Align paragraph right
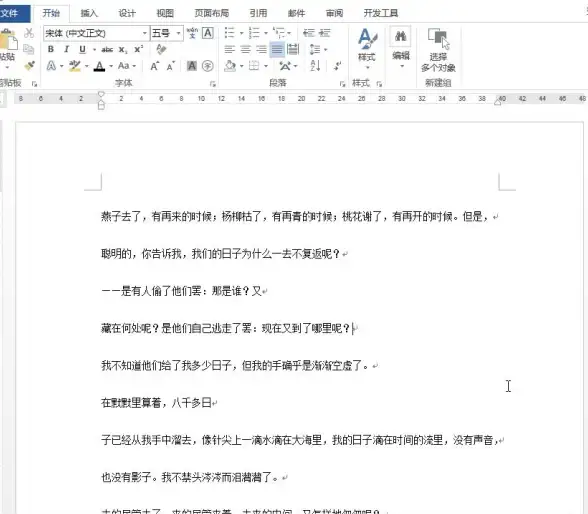This screenshot has height=514, width=588. coord(261,49)
